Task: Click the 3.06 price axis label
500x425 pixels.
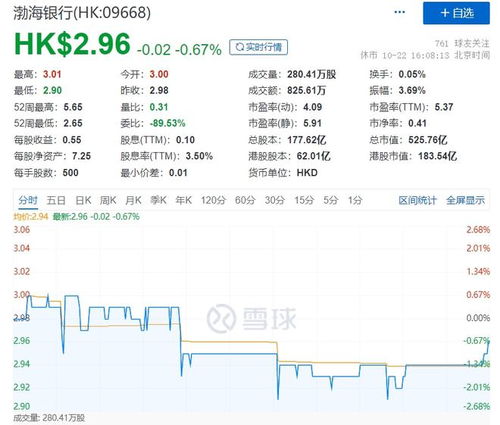Action: [x=22, y=230]
